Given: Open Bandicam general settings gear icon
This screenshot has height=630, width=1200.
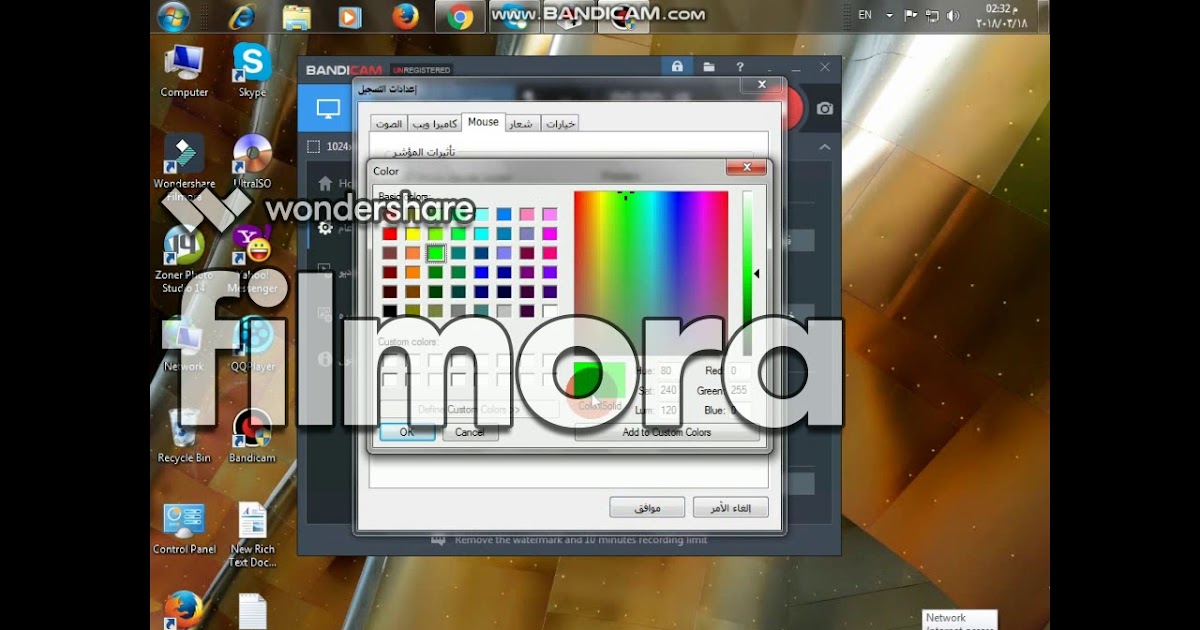Looking at the screenshot, I should tap(325, 228).
